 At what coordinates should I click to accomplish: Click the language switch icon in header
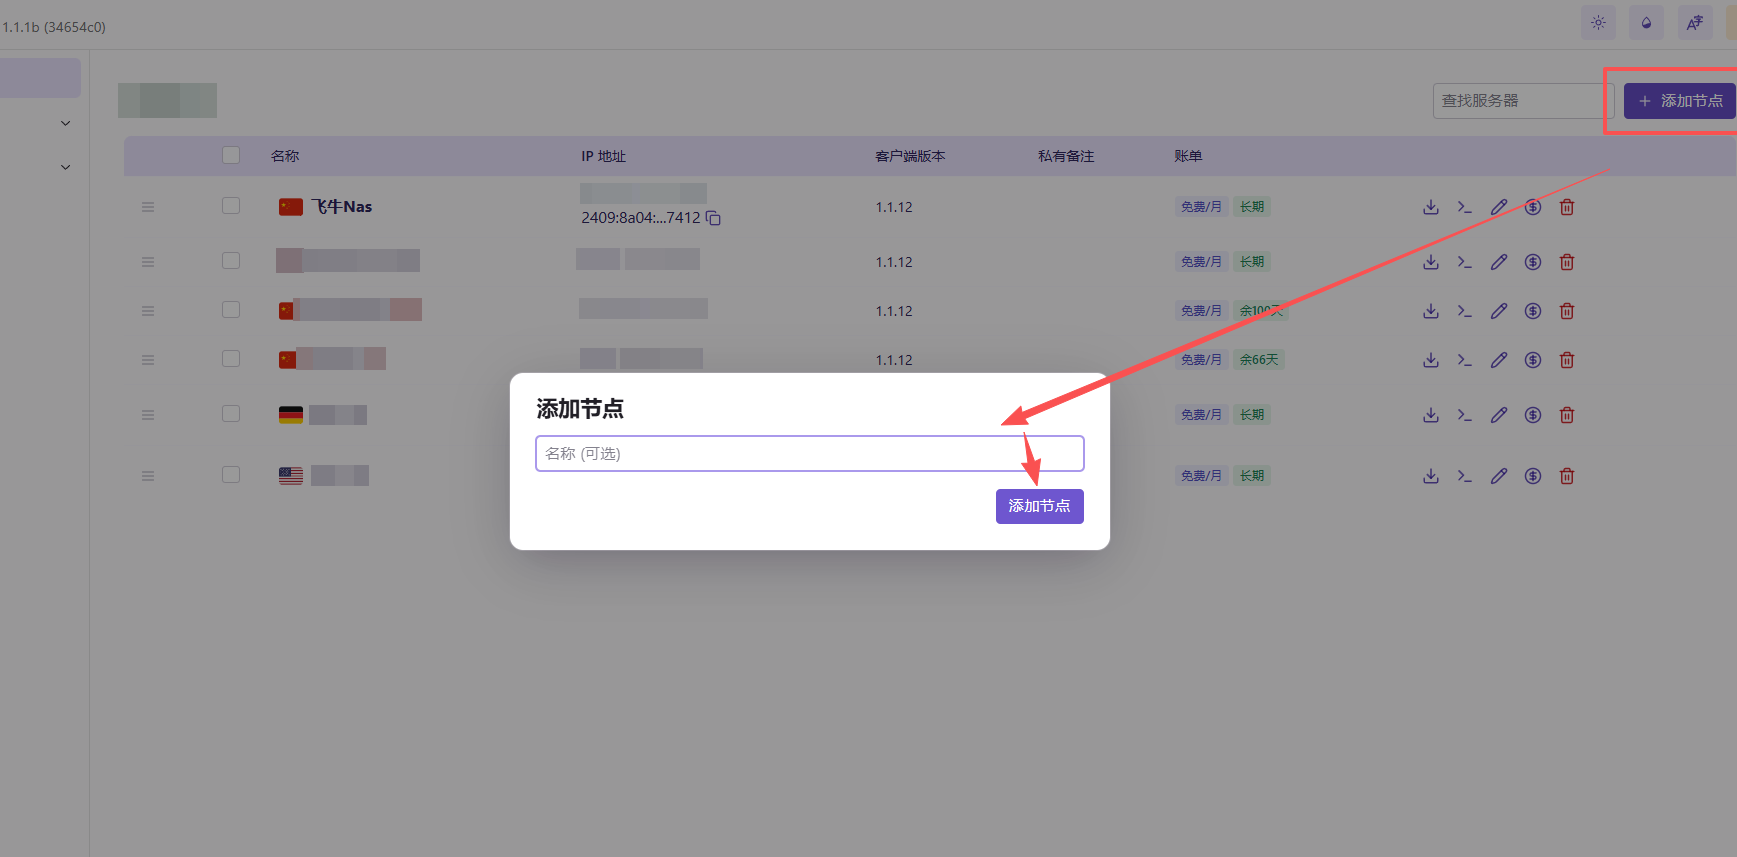click(x=1694, y=23)
